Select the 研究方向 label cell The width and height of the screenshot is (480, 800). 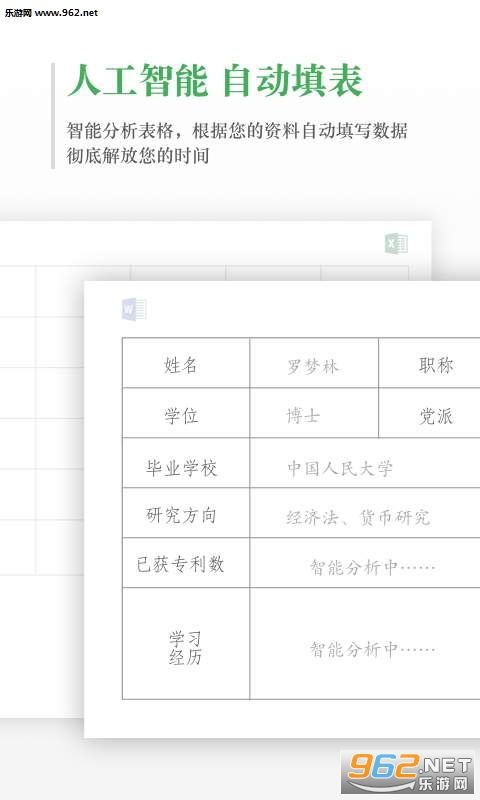pos(186,513)
